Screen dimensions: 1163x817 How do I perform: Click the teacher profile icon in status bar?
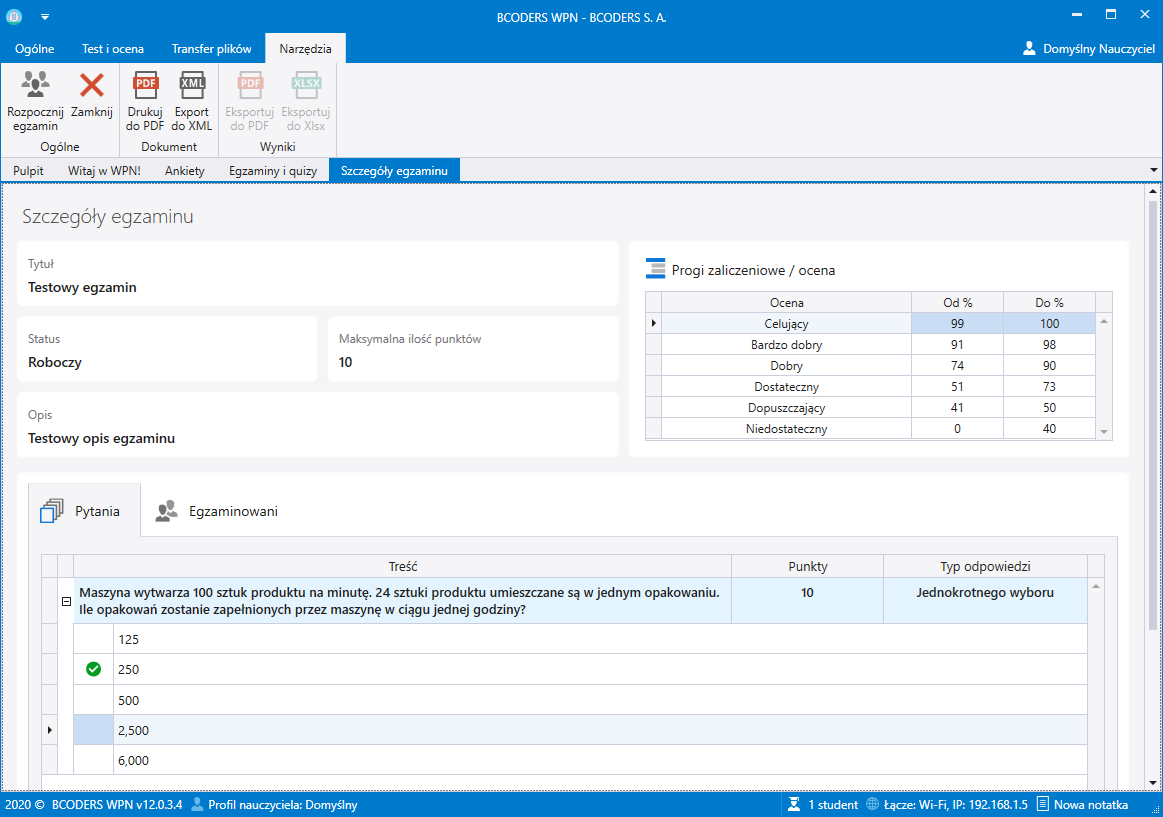197,804
